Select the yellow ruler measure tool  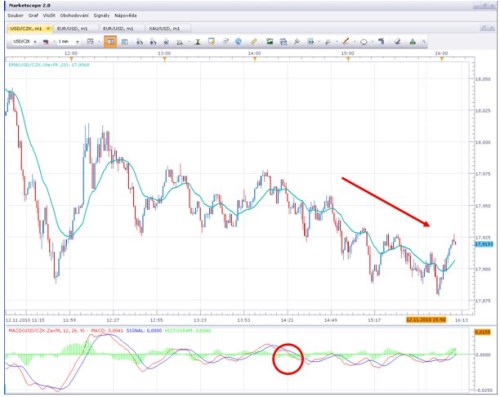point(254,42)
